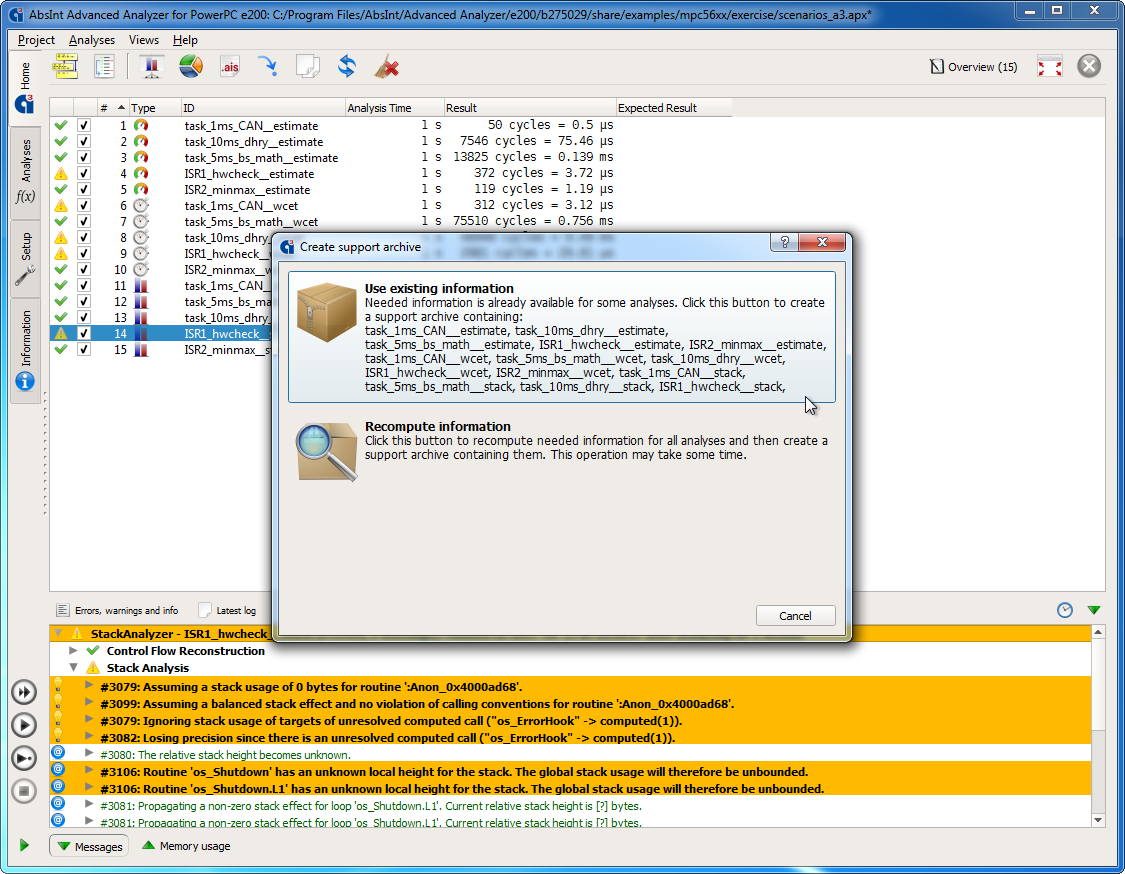Click the copy pages toolbar icon

pyautogui.click(x=308, y=67)
